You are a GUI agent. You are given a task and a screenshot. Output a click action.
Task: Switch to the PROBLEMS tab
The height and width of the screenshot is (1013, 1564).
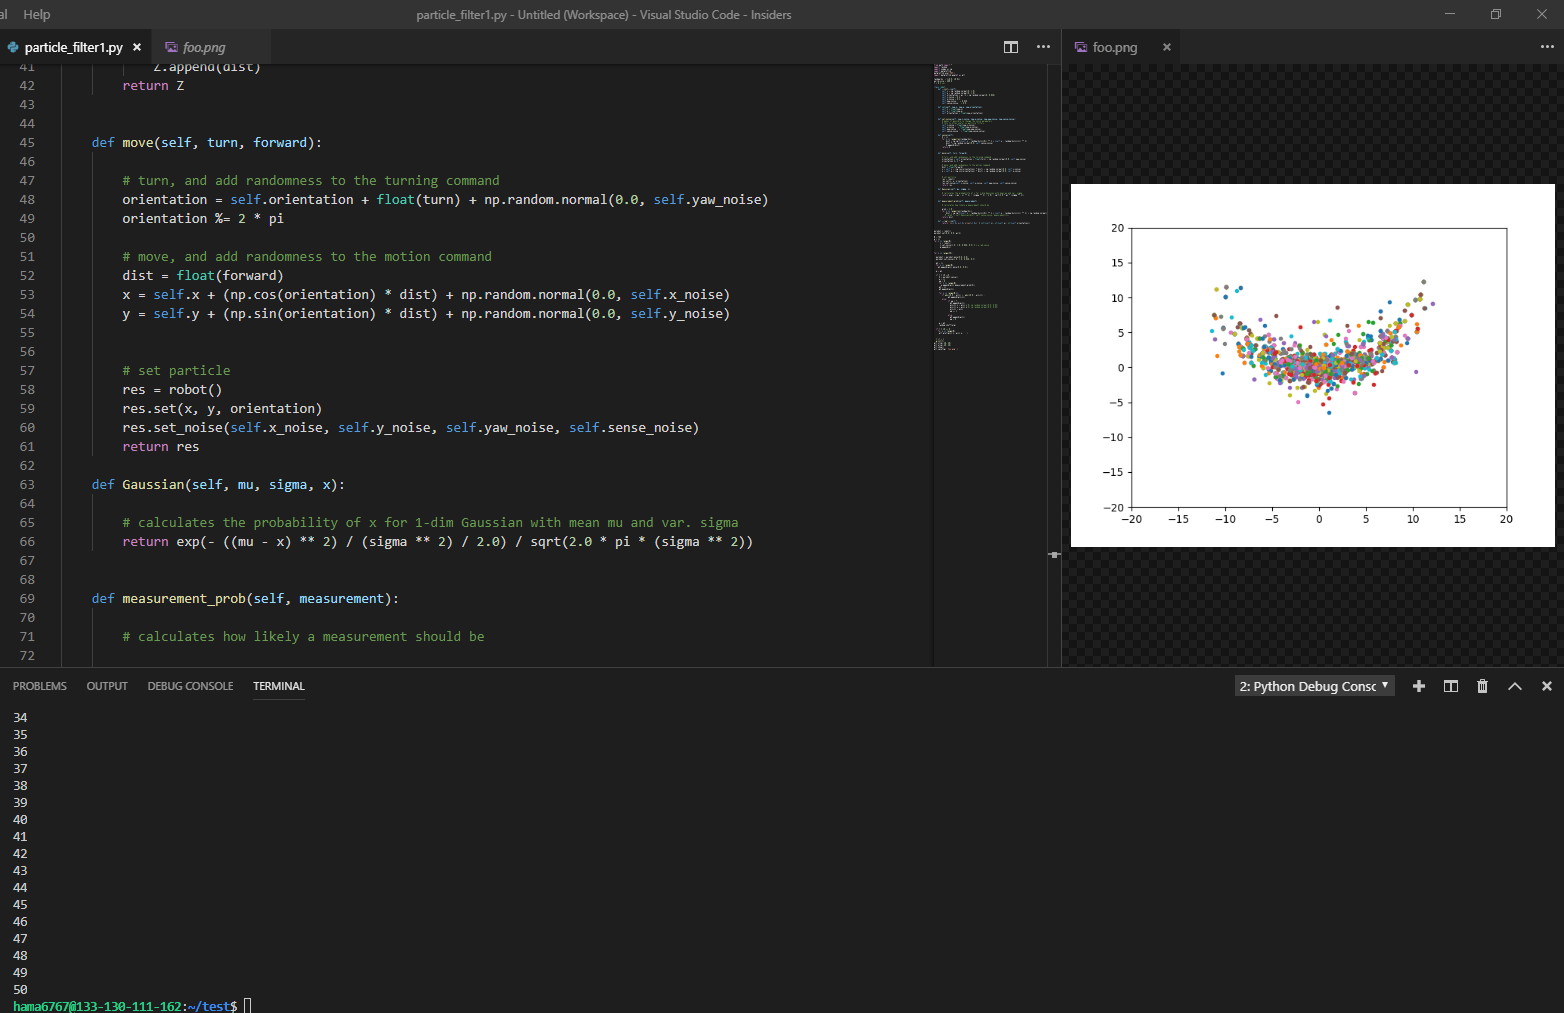click(40, 686)
